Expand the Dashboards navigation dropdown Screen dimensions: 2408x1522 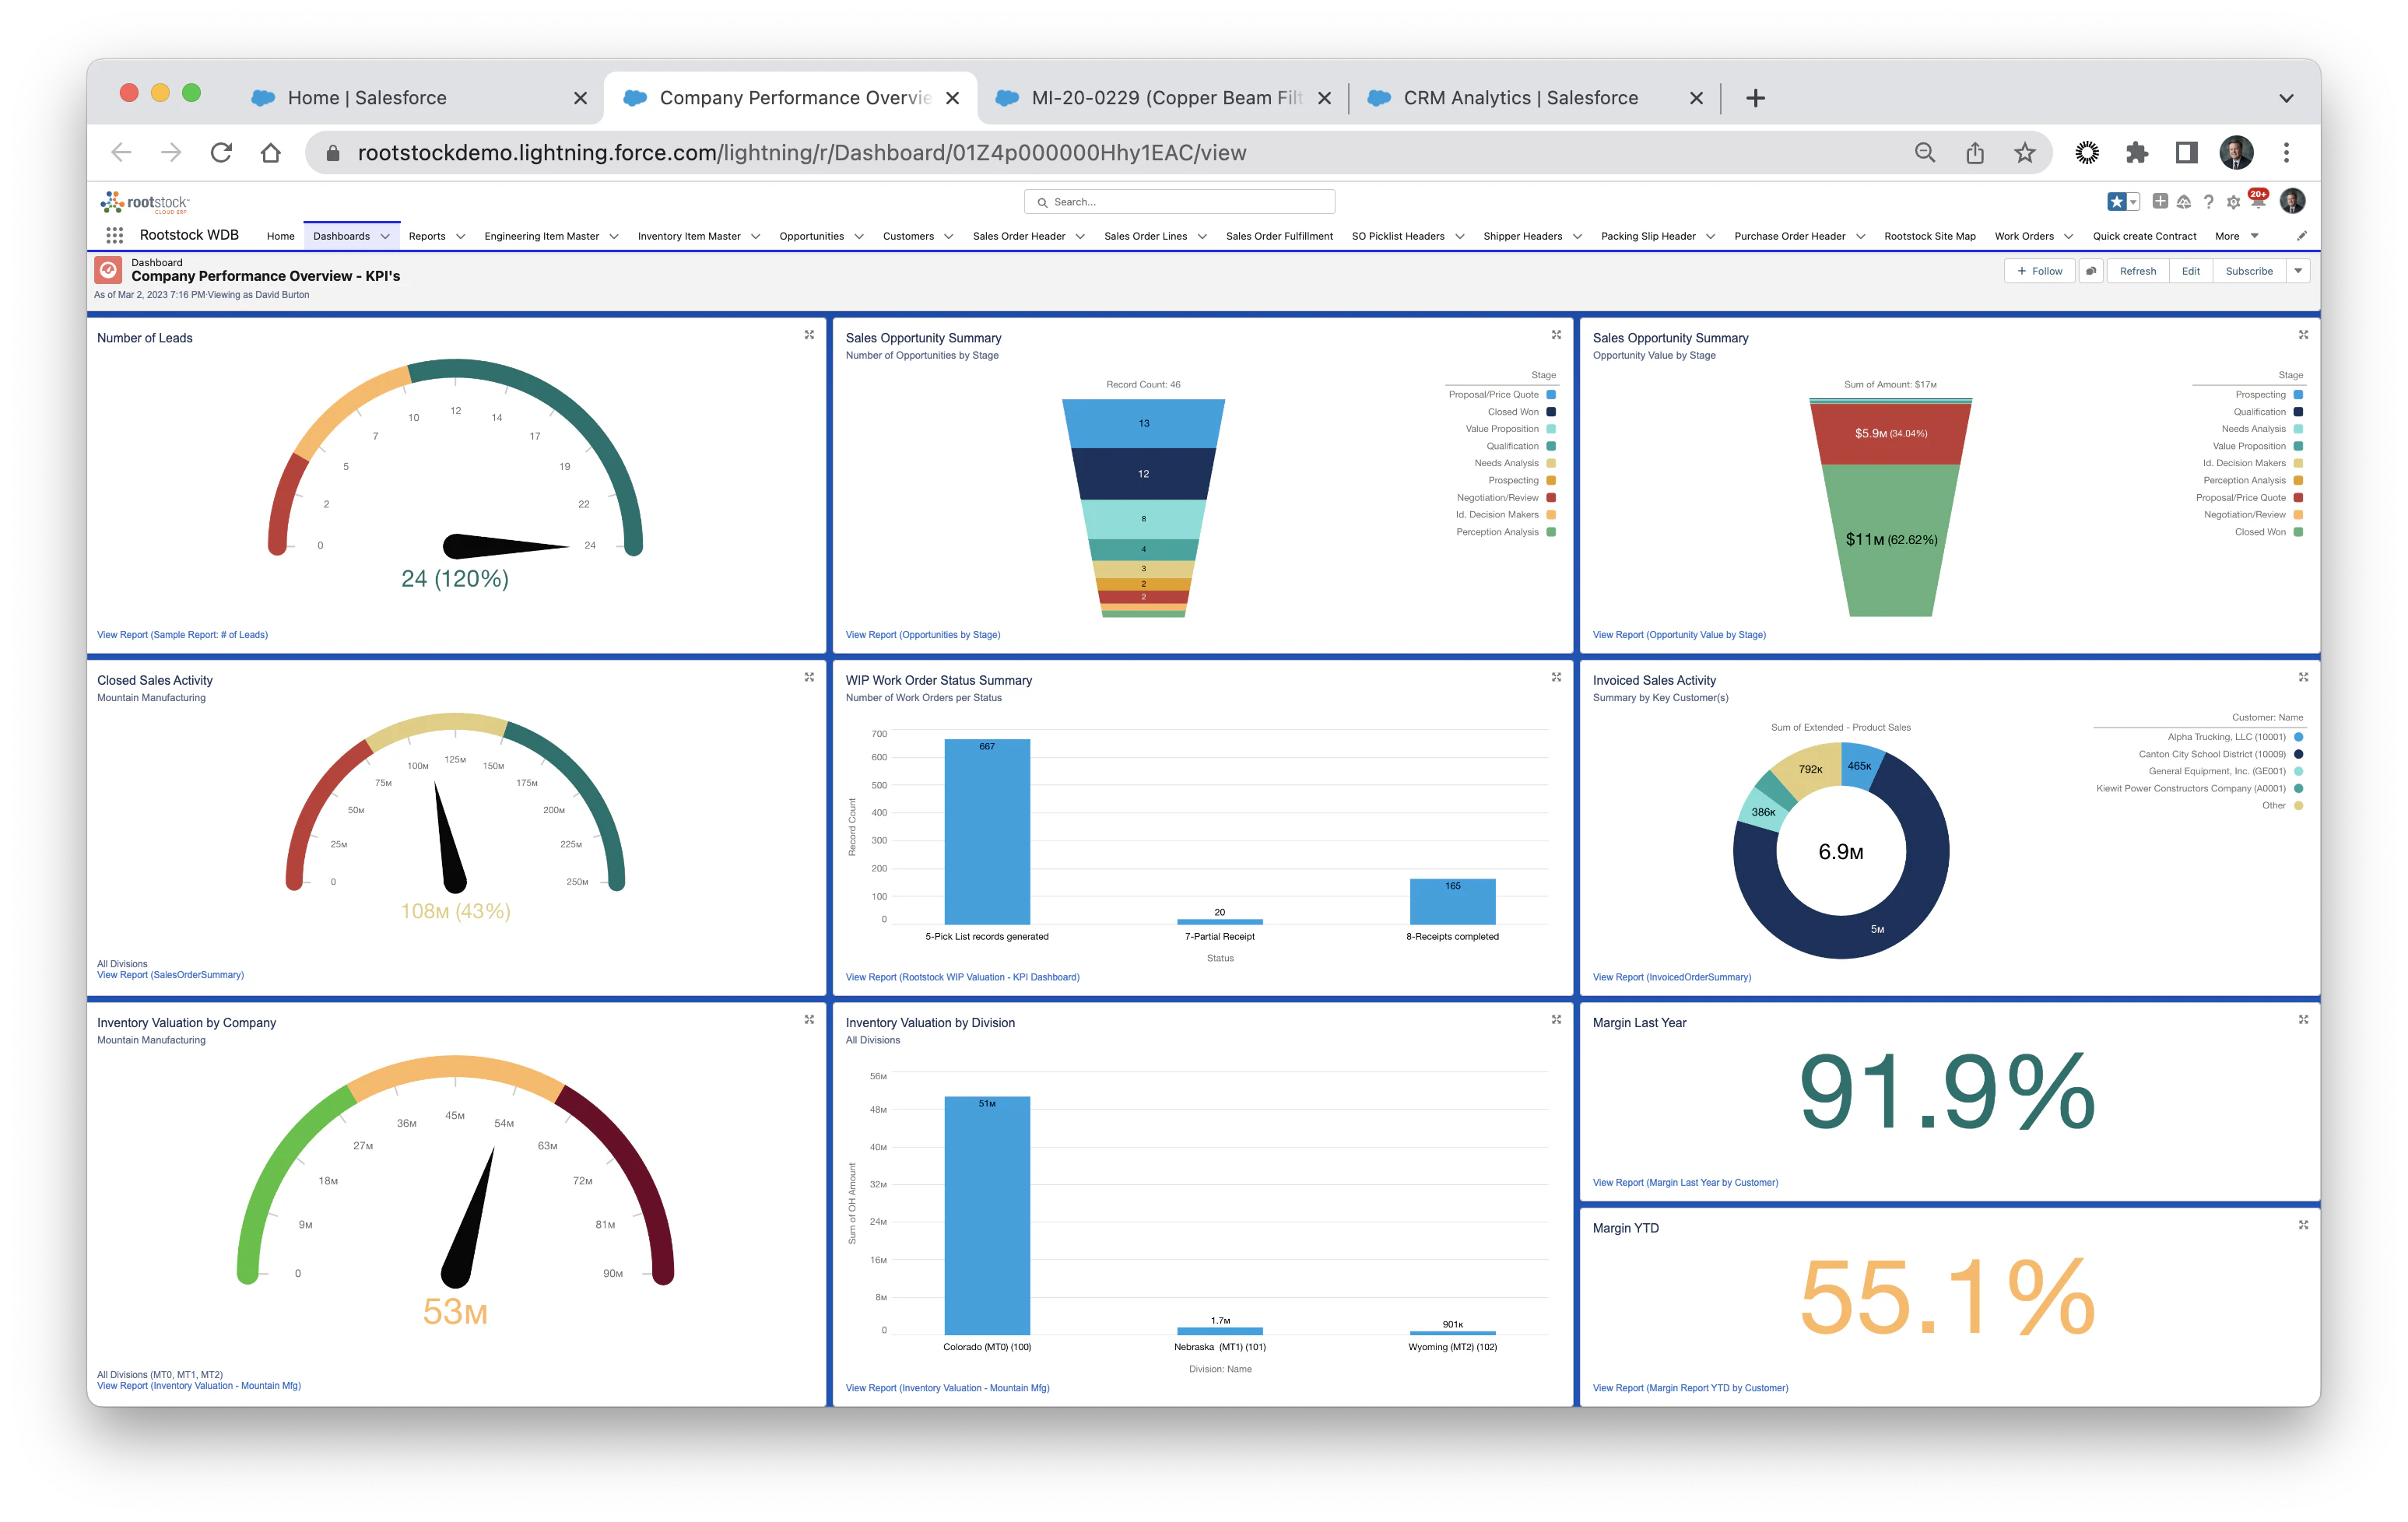385,235
